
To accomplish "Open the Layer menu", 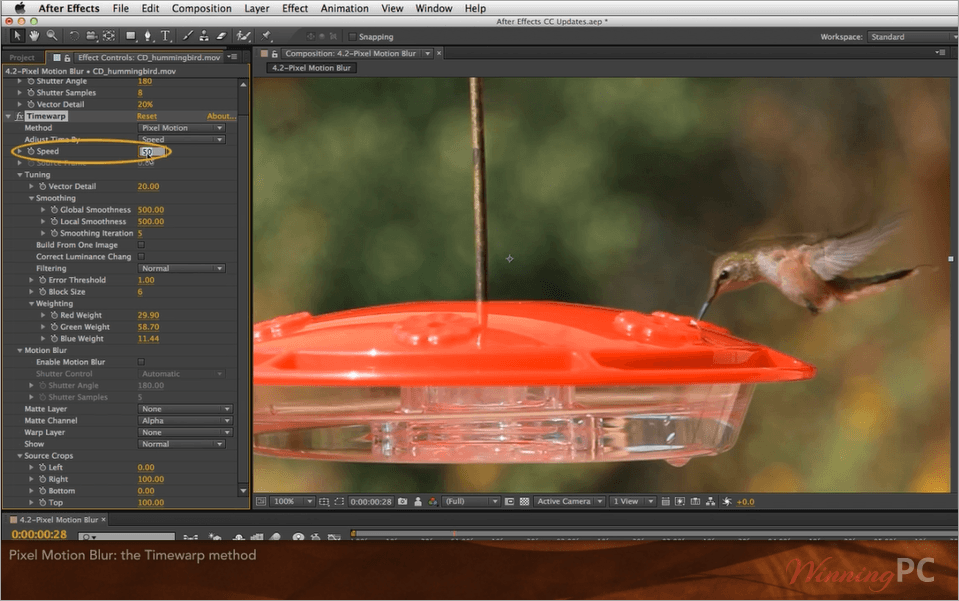I will click(256, 9).
